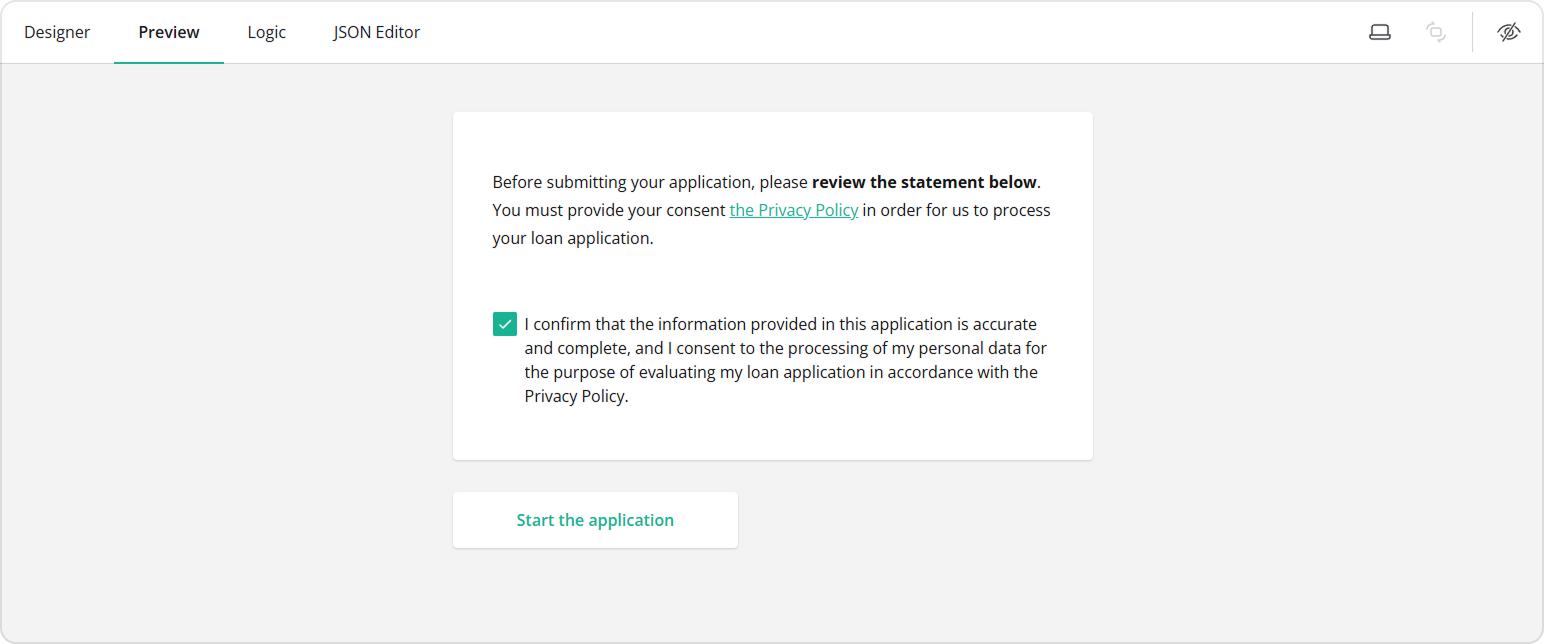Toggle the show invisible elements eye icon
Image resolution: width=1544 pixels, height=644 pixels.
tap(1510, 31)
